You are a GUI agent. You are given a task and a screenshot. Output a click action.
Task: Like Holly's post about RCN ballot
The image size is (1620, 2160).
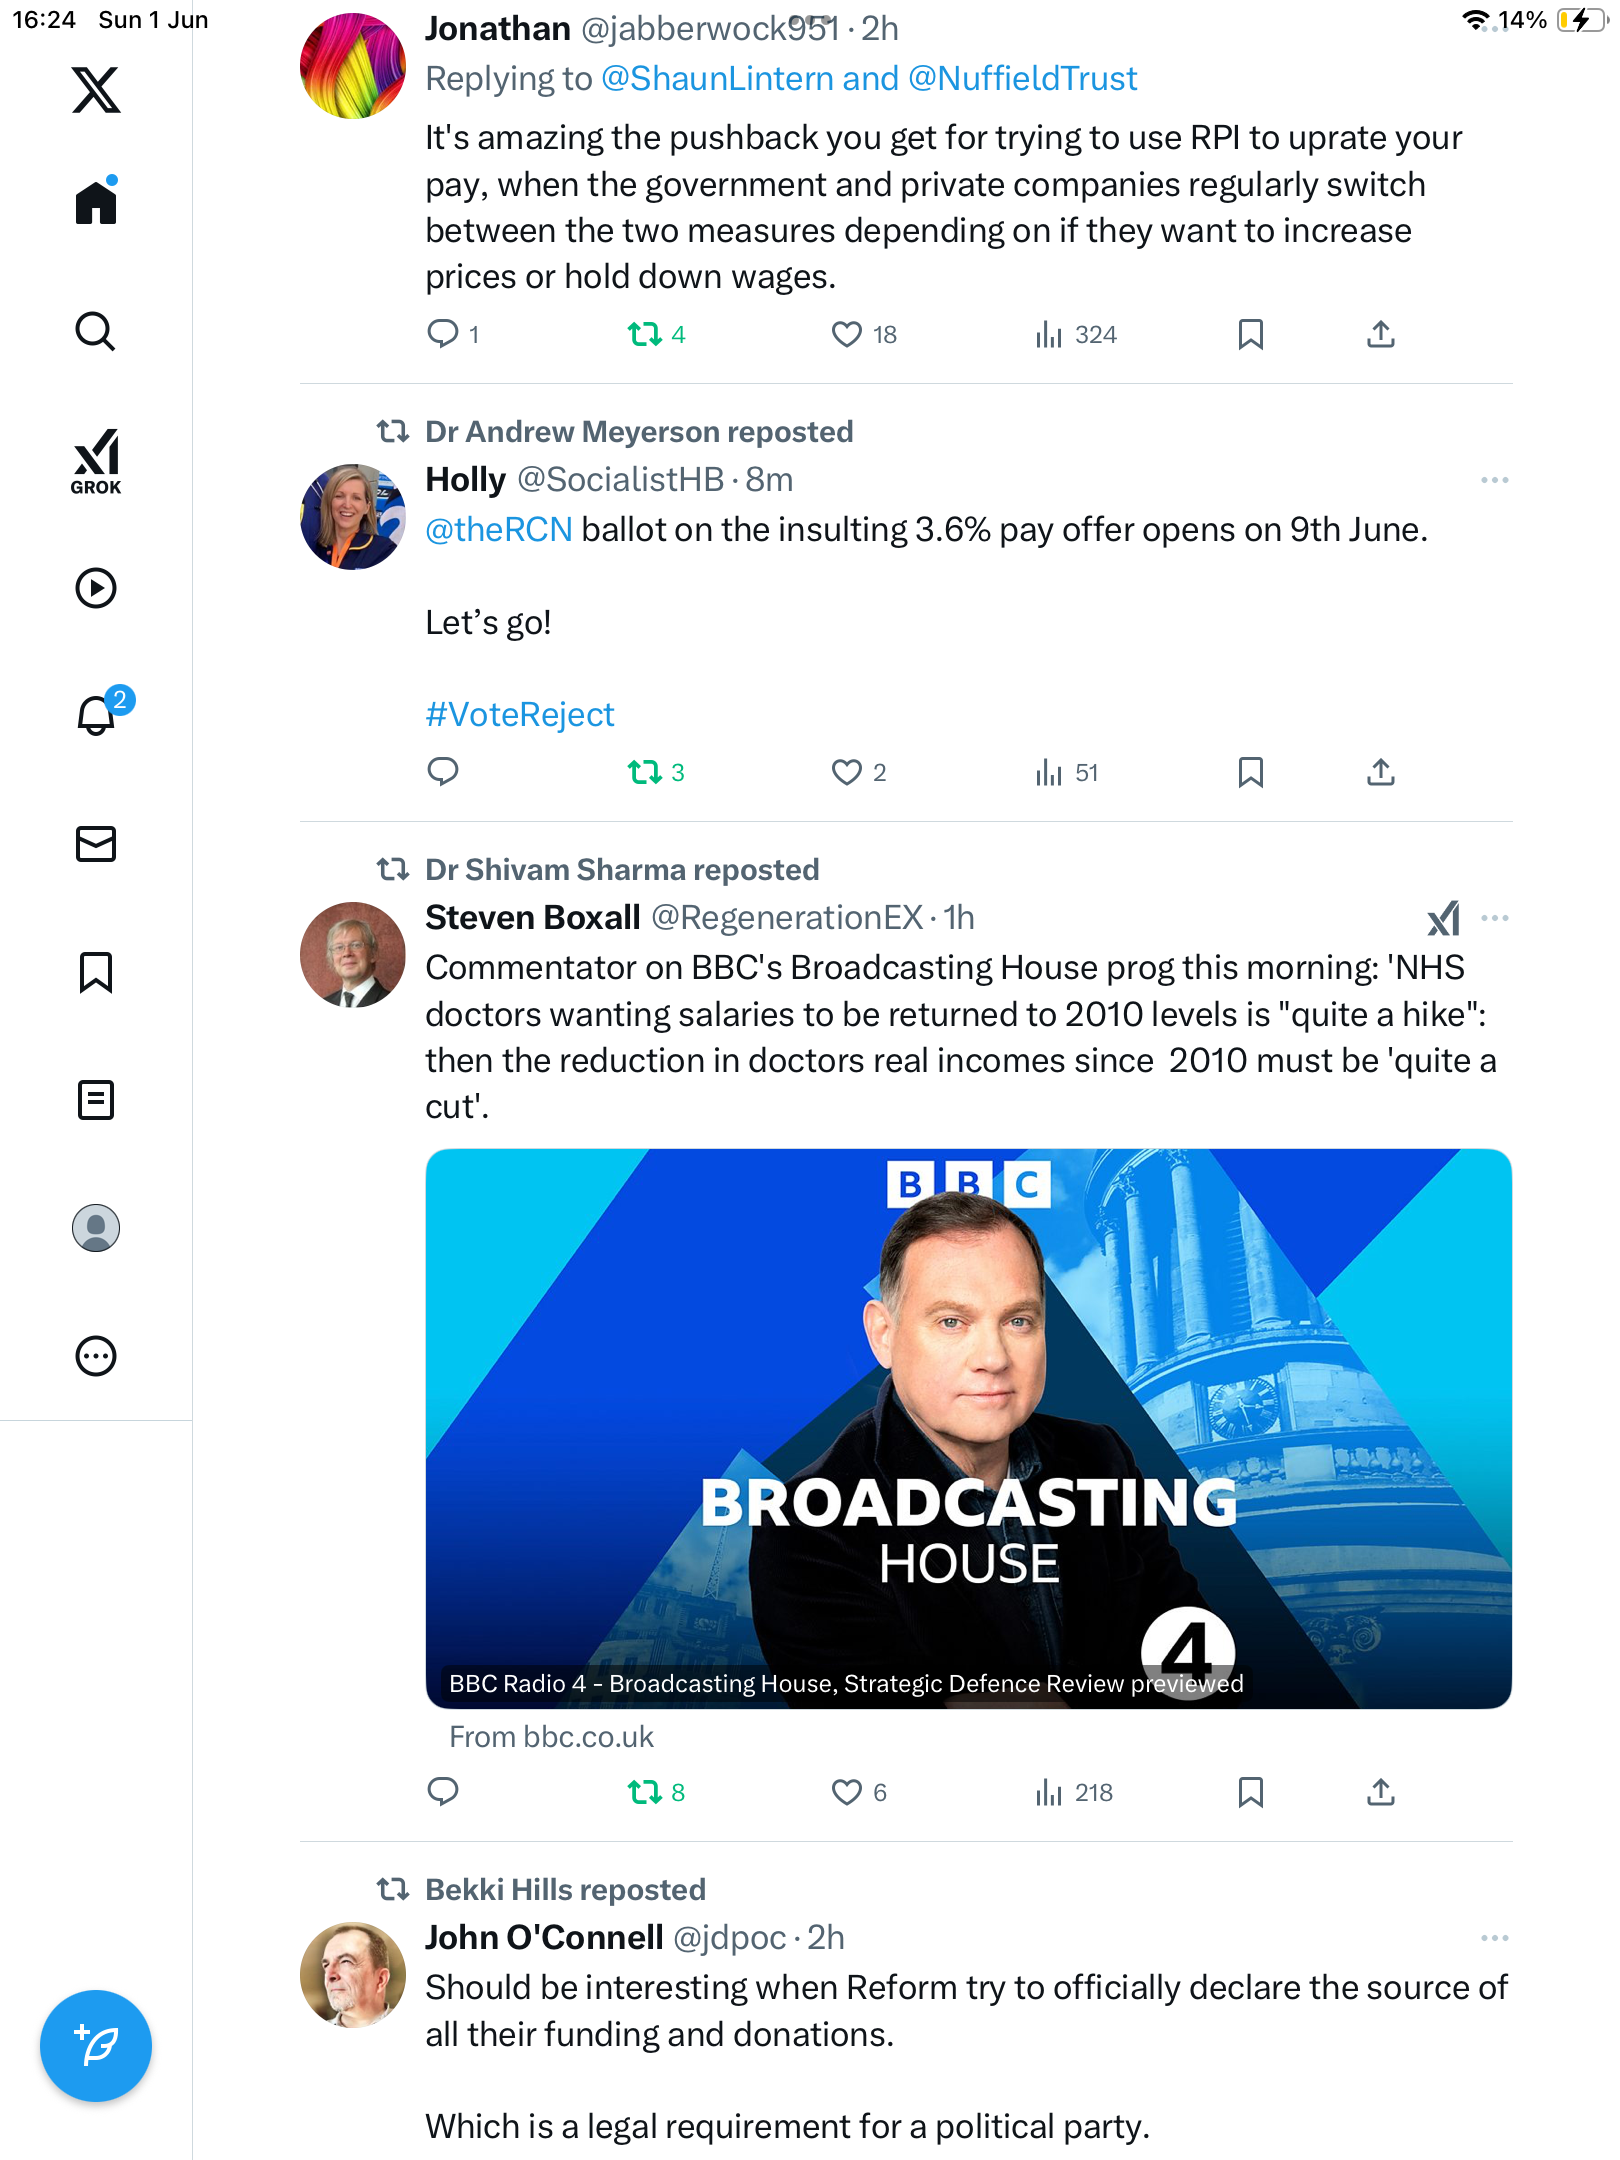coord(859,772)
